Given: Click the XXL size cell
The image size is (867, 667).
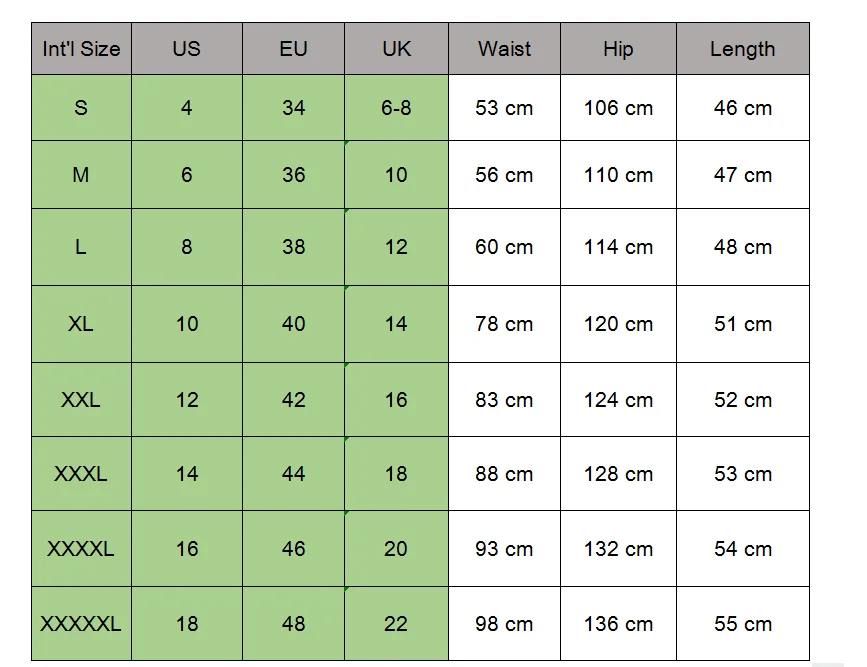Looking at the screenshot, I should tap(81, 399).
